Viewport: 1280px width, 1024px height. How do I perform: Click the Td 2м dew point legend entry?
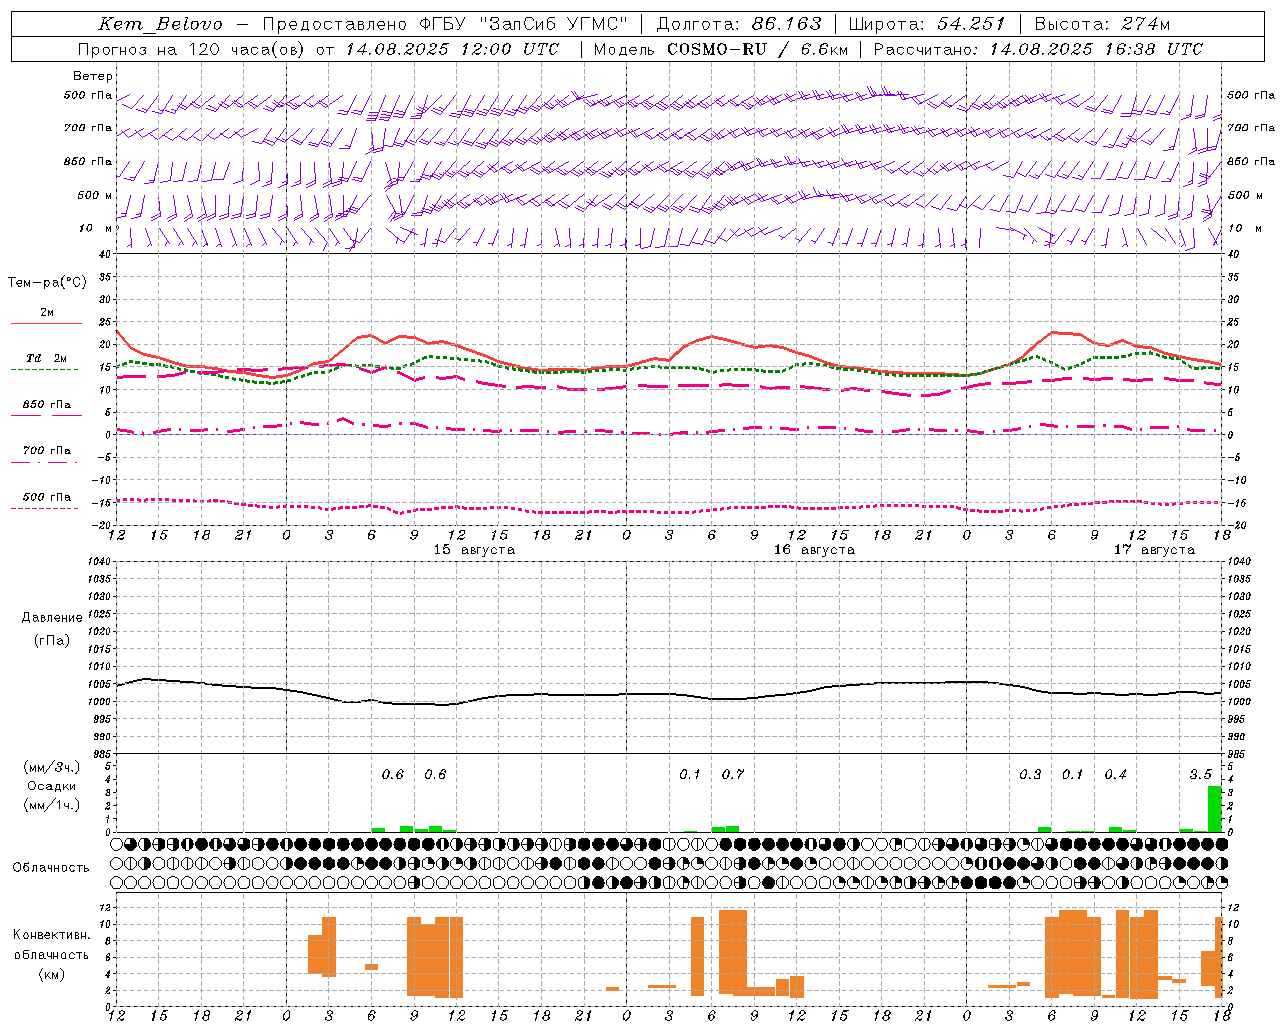coord(47,358)
